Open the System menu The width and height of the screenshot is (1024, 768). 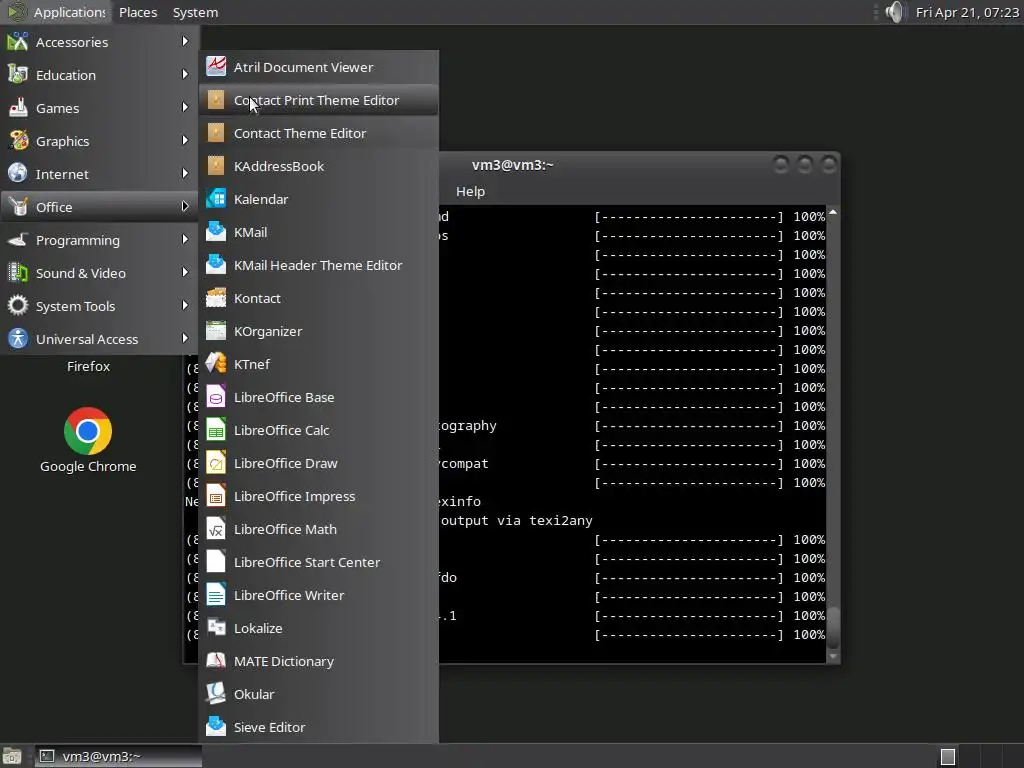195,12
